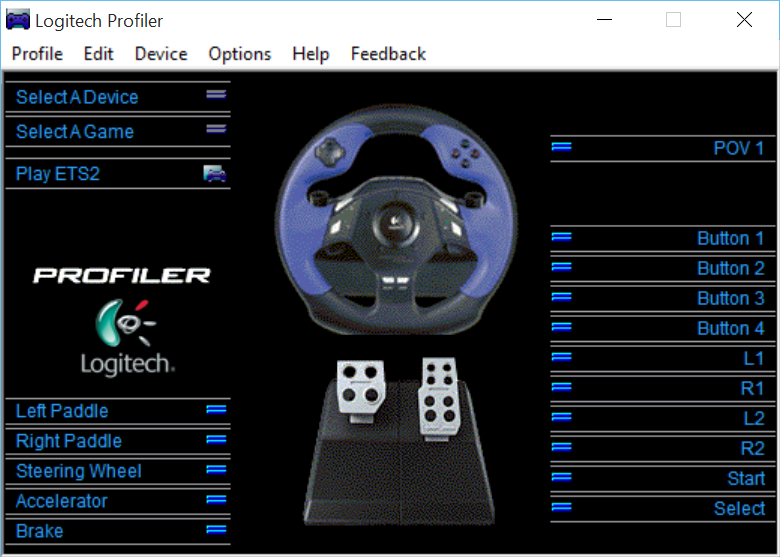Click the gamepad icon beside Play ETS2
This screenshot has width=780, height=557.
(x=215, y=174)
